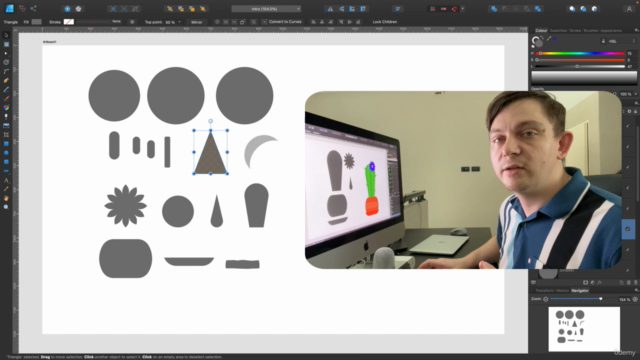Click the Top point 50 % field
This screenshot has width=640, height=360.
(171, 22)
